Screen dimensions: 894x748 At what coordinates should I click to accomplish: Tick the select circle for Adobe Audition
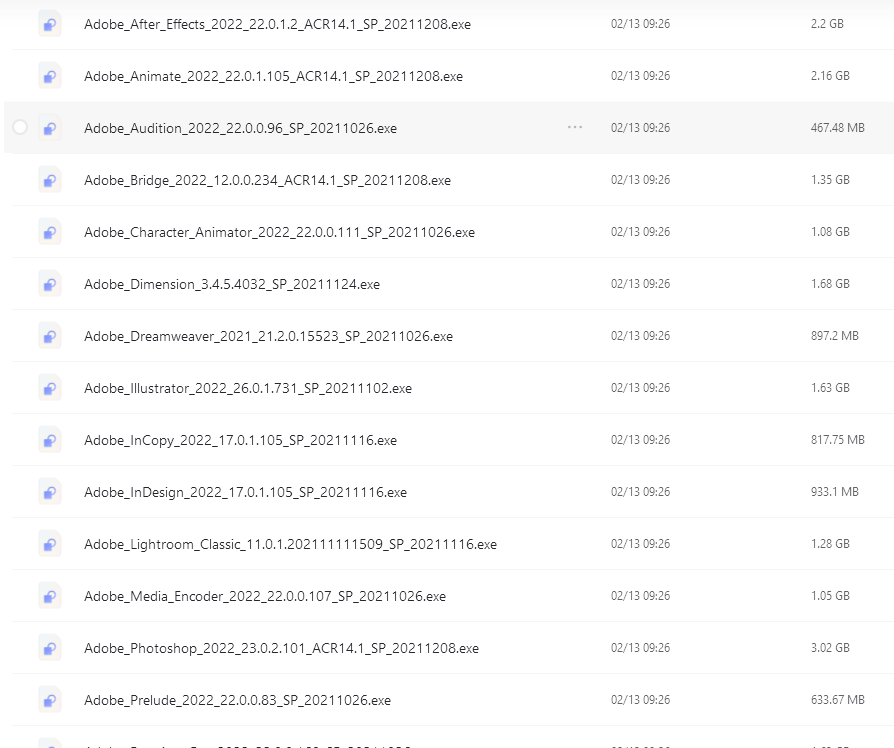(x=20, y=127)
